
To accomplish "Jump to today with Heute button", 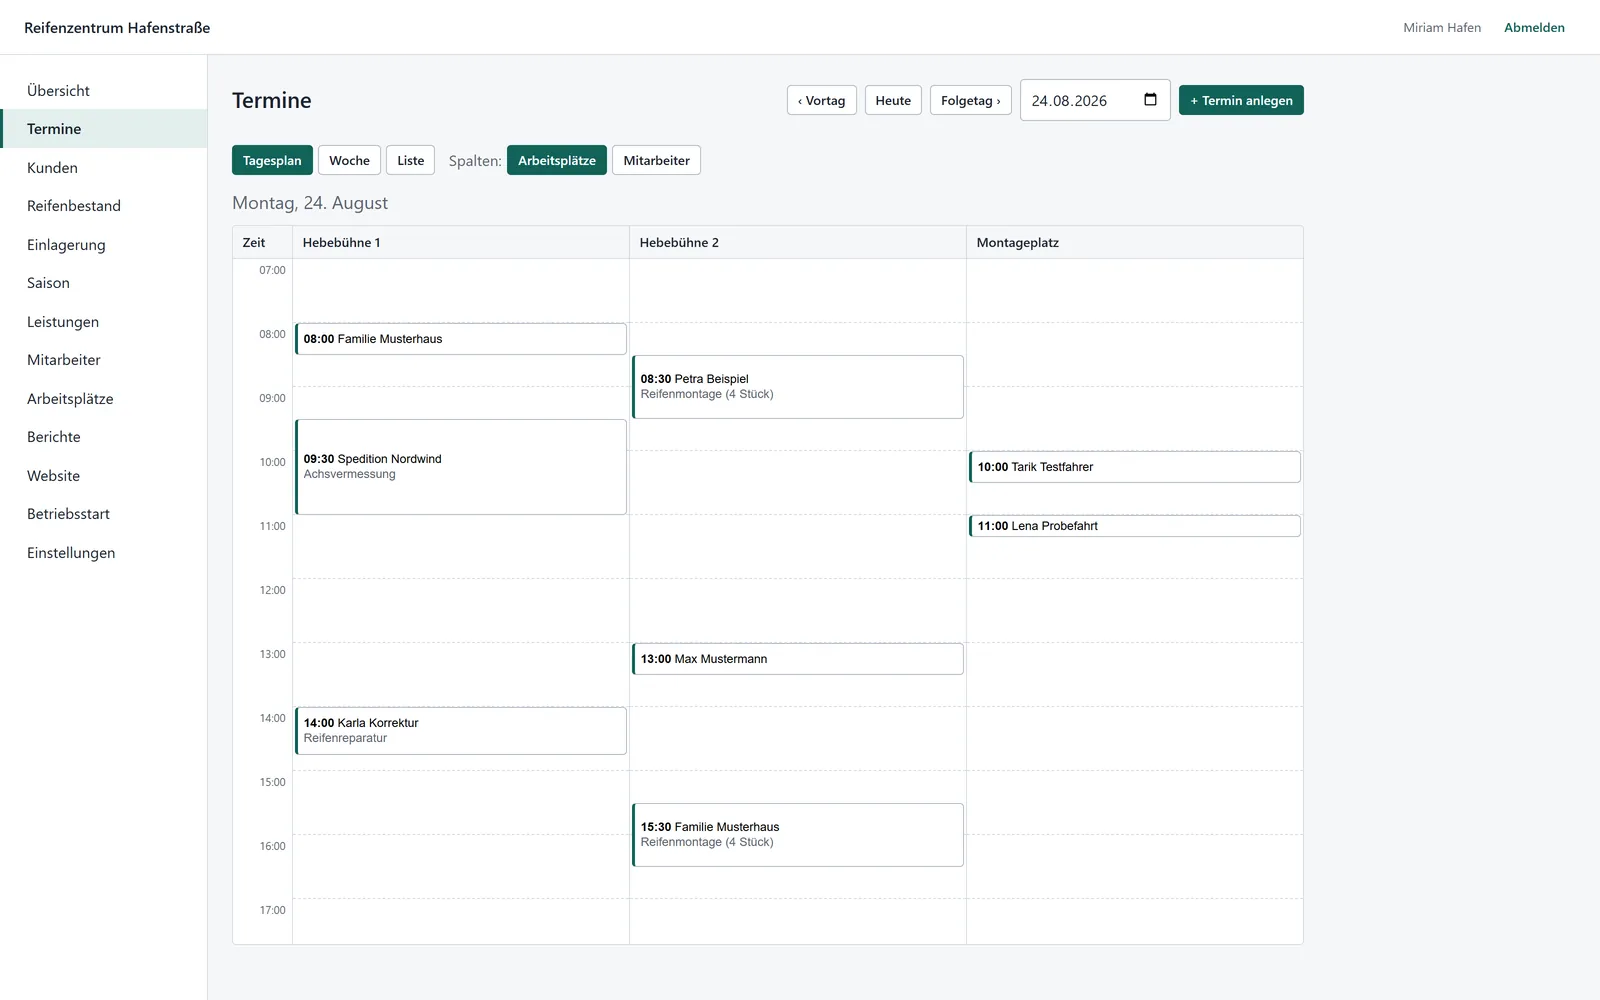I will [893, 100].
